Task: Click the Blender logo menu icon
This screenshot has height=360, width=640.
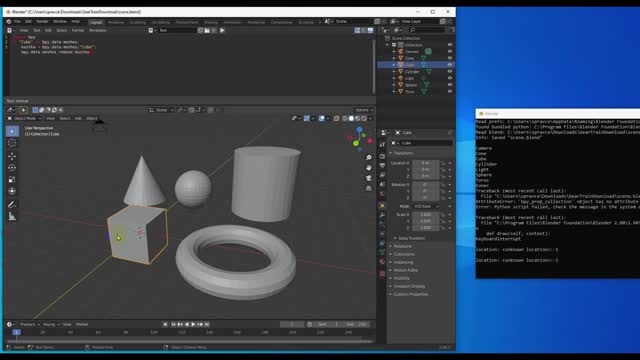Action: coord(9,22)
